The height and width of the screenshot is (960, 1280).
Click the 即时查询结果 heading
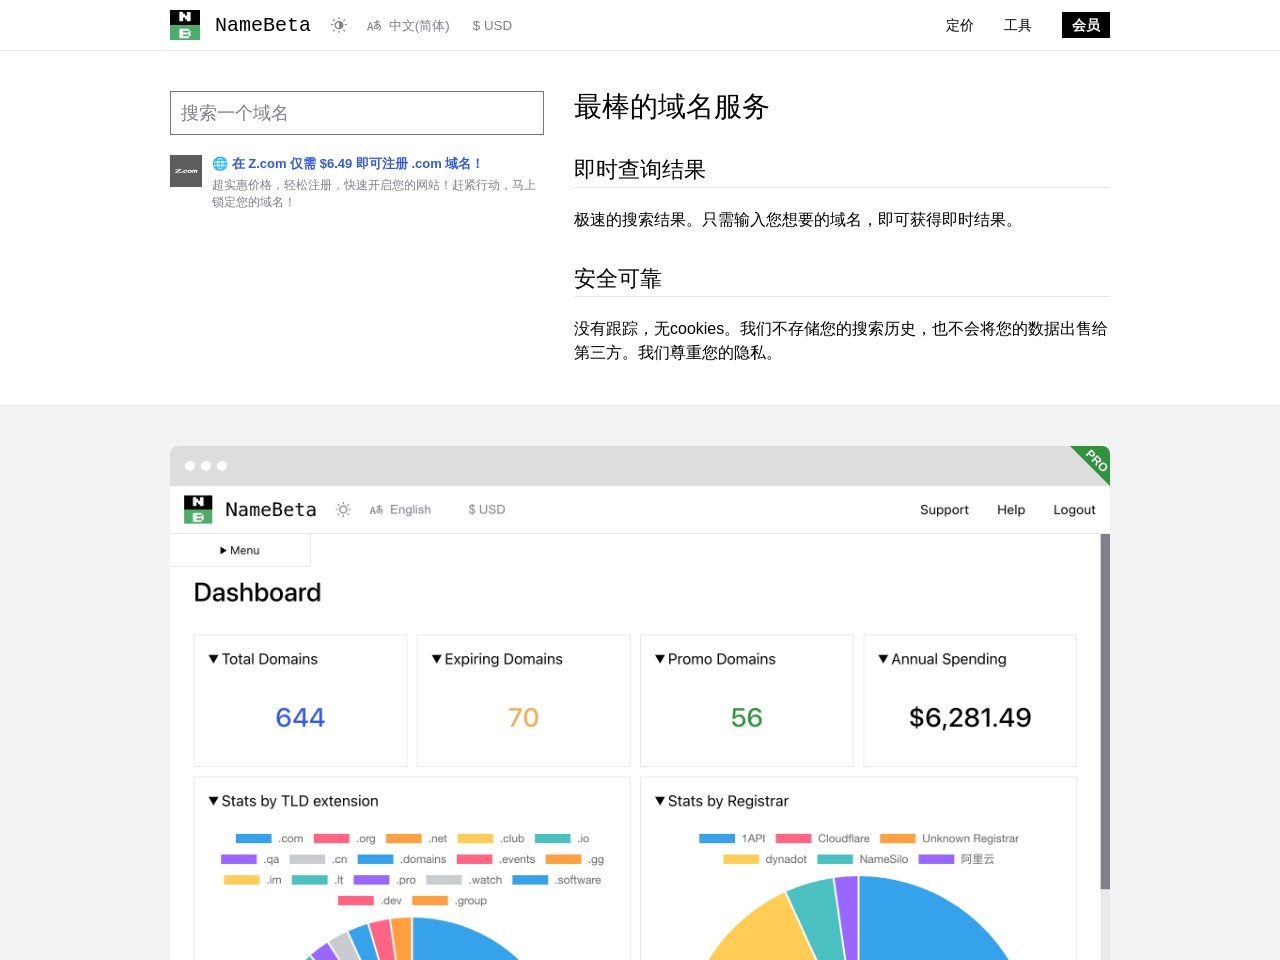640,169
